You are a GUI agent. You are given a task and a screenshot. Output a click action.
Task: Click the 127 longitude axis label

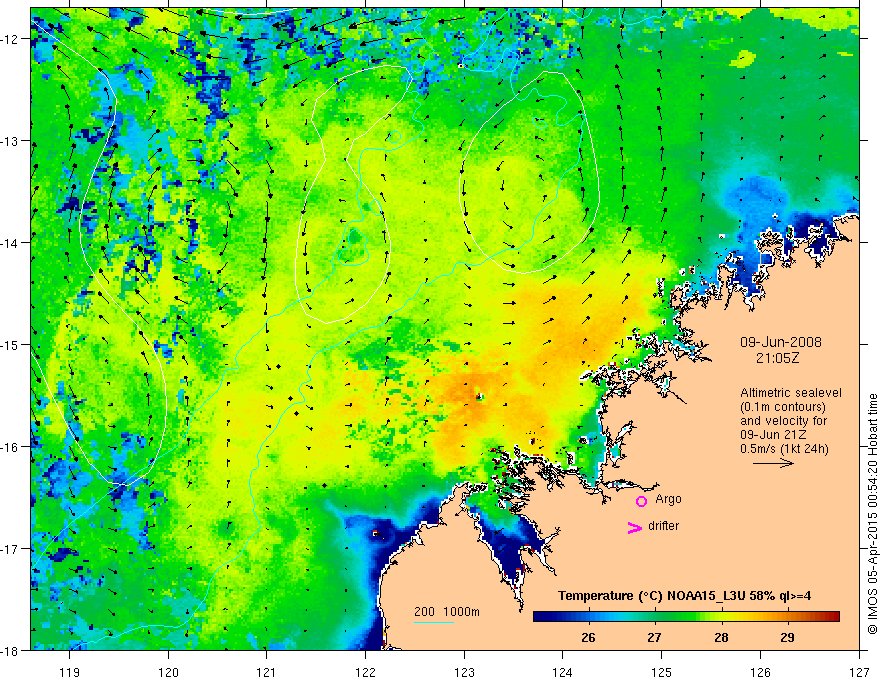coord(859,672)
